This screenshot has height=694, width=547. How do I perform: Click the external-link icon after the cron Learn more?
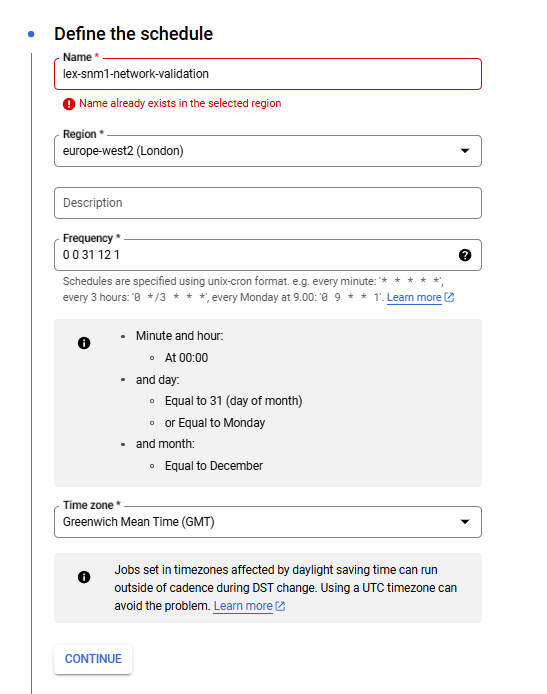click(x=449, y=297)
